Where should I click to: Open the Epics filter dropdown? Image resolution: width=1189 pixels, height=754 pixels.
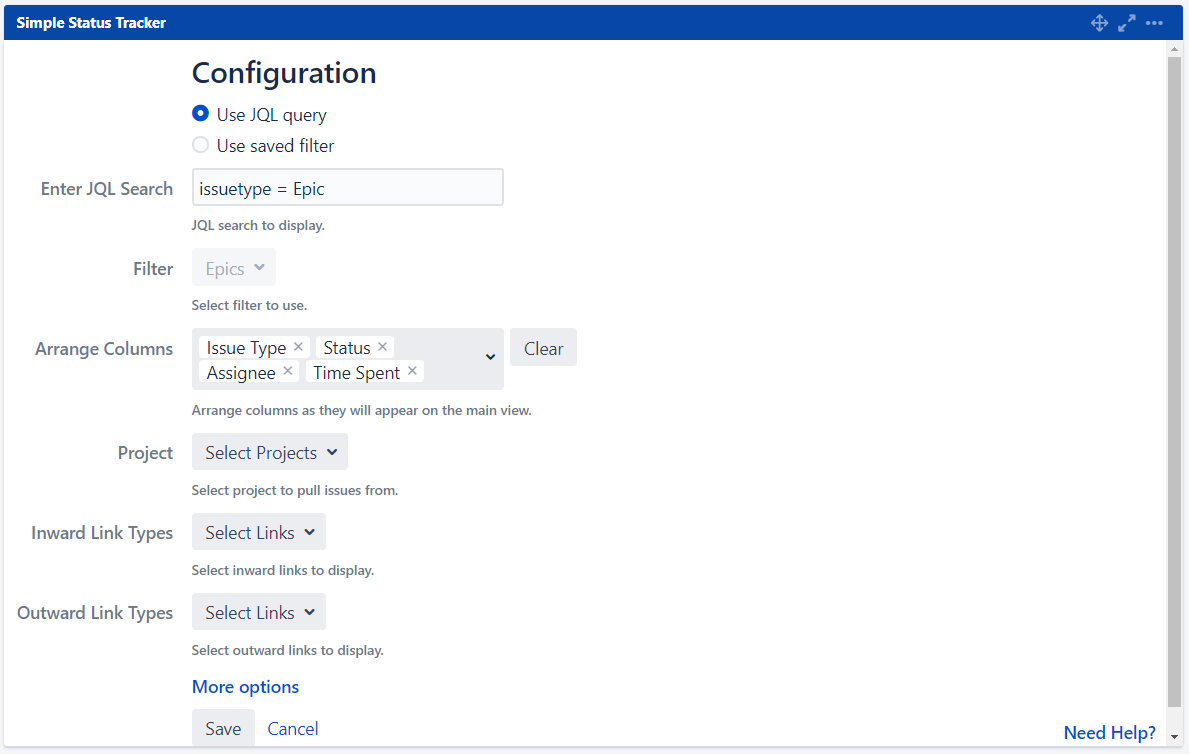pos(234,268)
